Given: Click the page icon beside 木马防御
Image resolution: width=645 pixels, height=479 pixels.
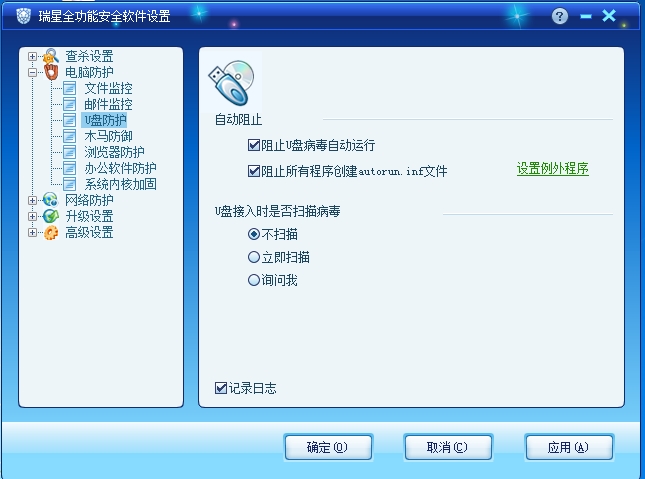Looking at the screenshot, I should coord(69,136).
